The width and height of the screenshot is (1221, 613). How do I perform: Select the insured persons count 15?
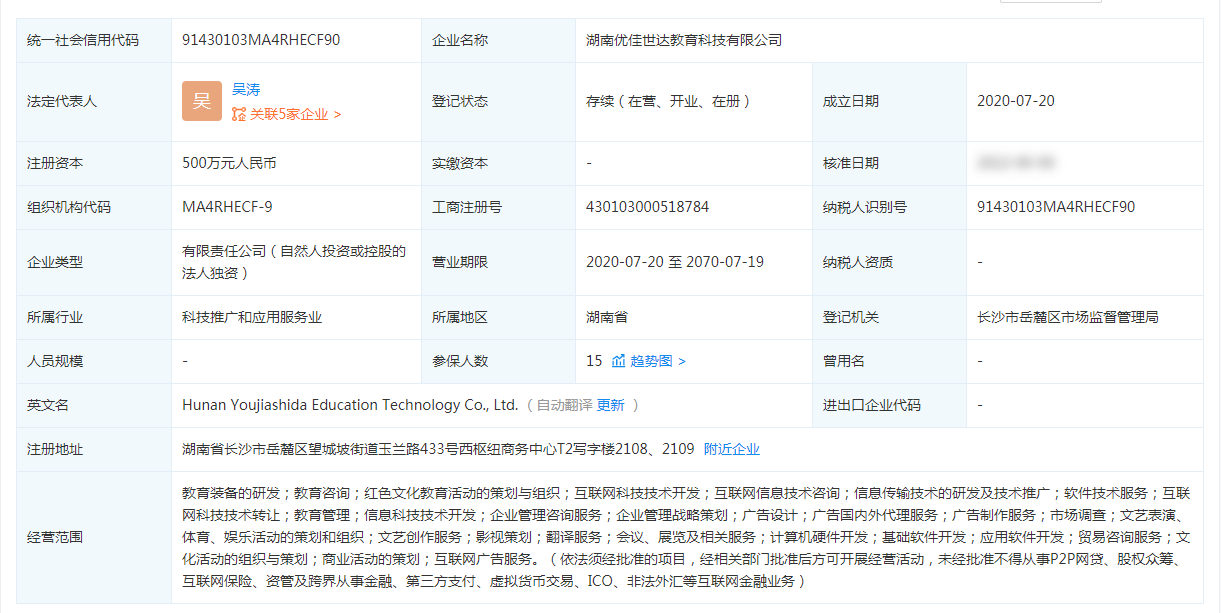coord(596,361)
